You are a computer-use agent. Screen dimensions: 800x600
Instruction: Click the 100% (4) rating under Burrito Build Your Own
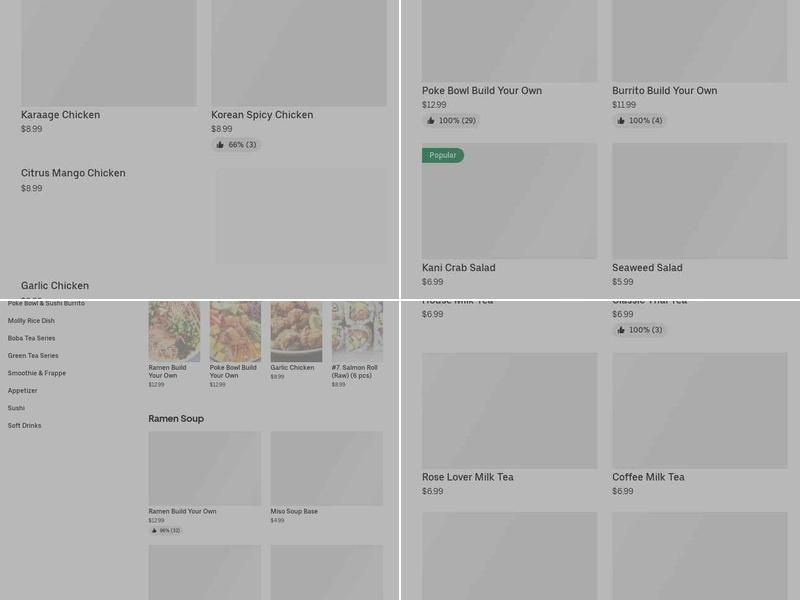click(x=639, y=121)
